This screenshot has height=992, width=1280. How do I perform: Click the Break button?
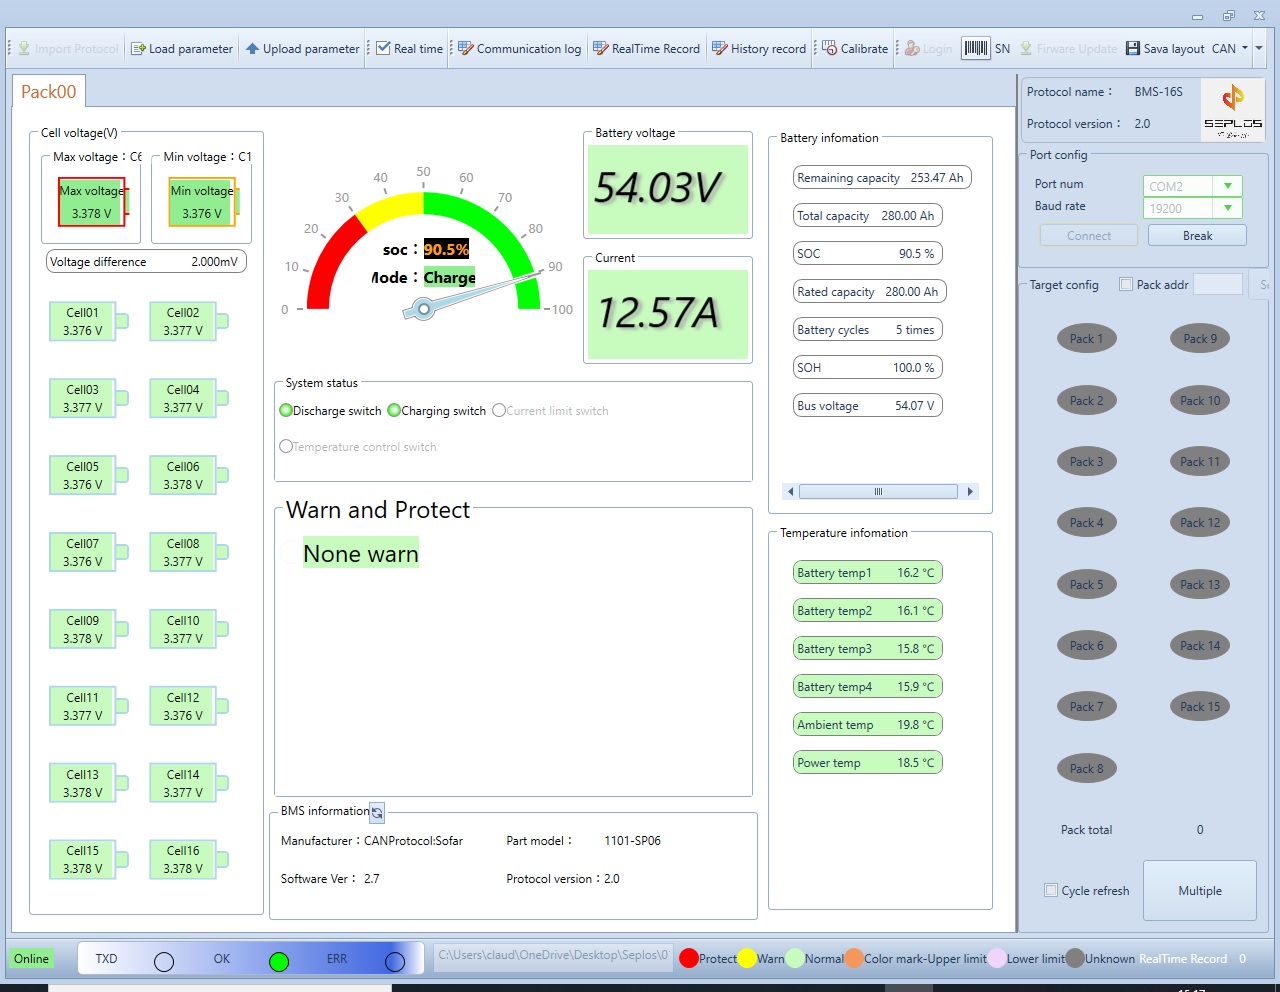pos(1197,236)
